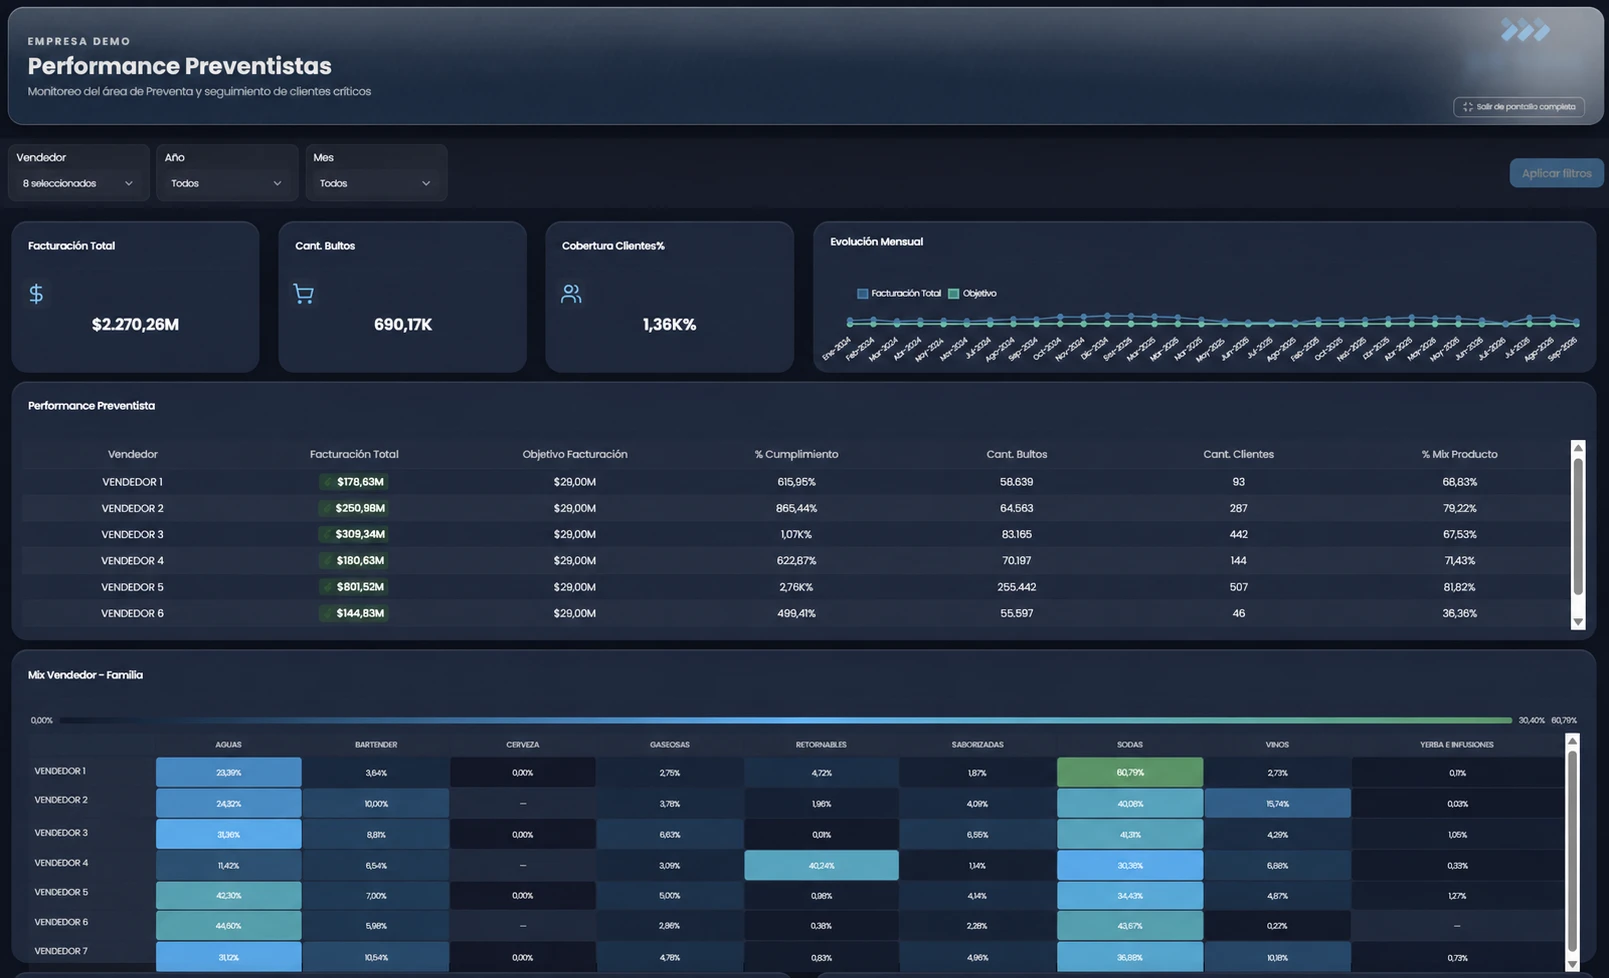Click the YERBA E INFUSIONES column header

click(1457, 745)
